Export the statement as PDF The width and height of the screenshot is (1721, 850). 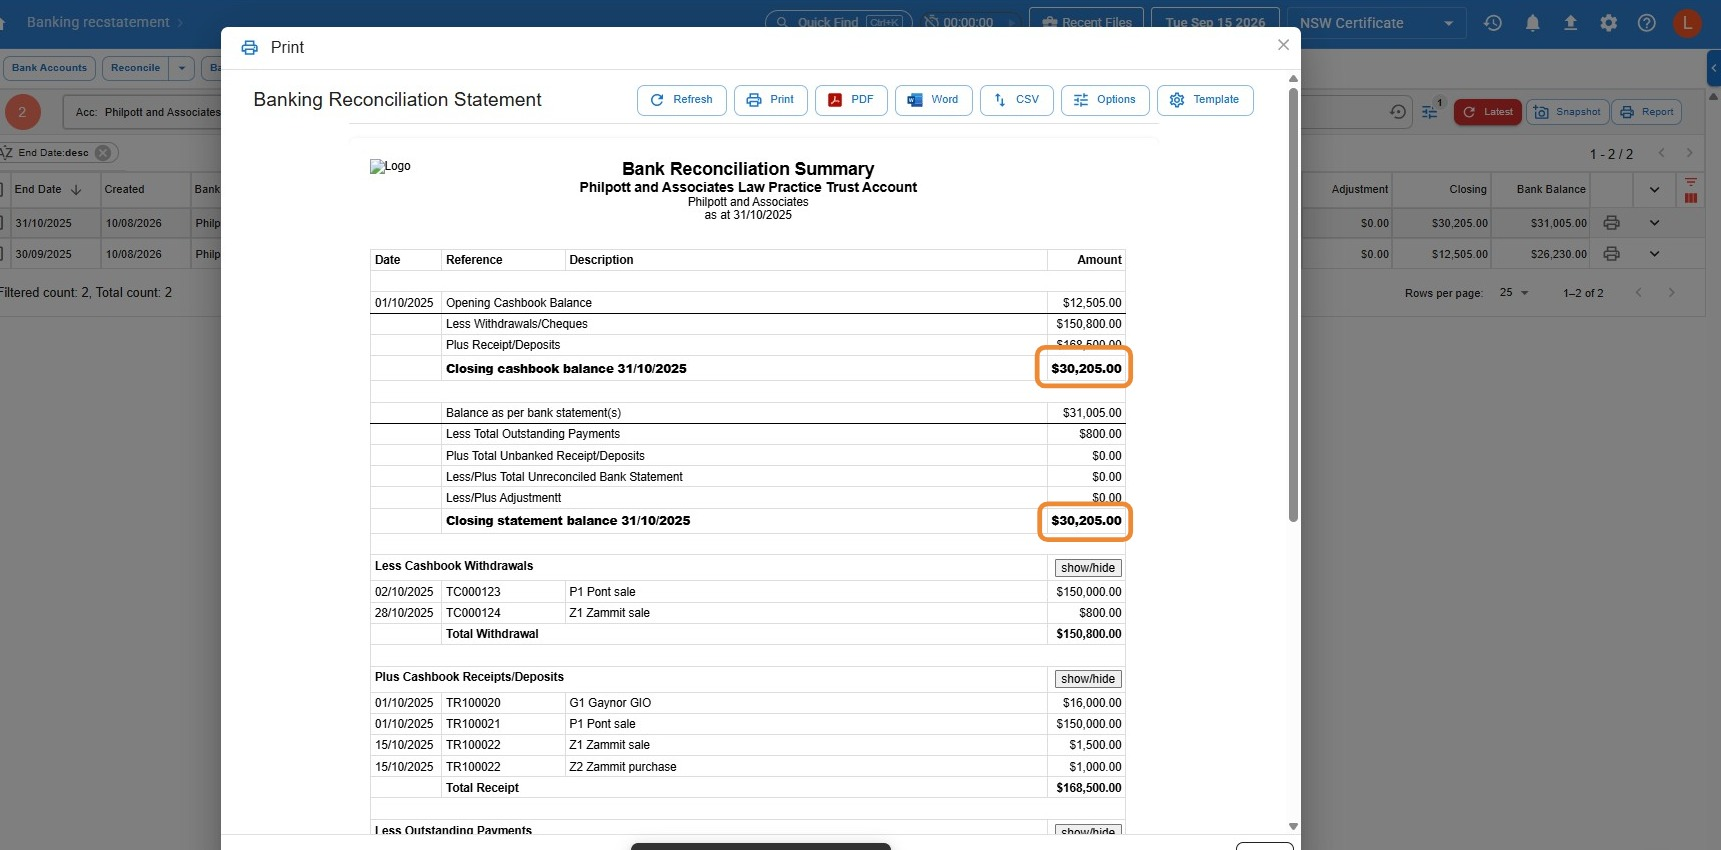(851, 100)
